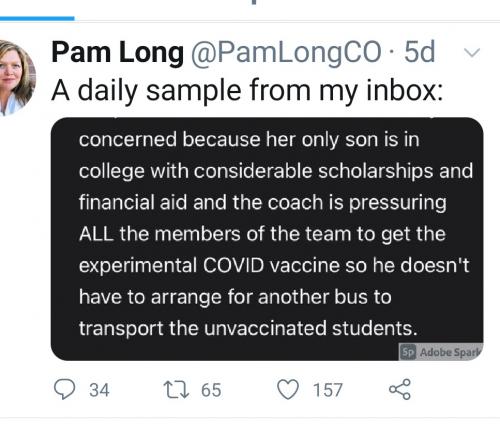Click the retweet count 65

pyautogui.click(x=211, y=390)
